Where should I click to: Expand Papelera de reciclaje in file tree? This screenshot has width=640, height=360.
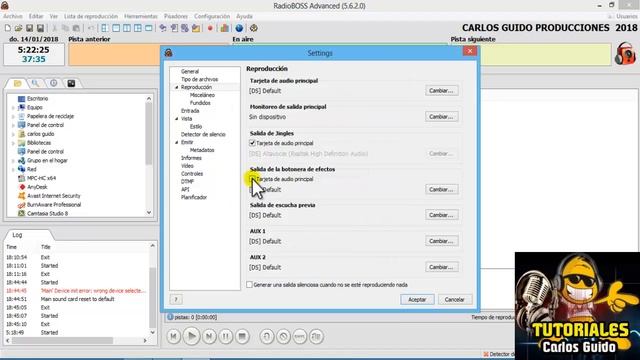pyautogui.click(x=13, y=117)
